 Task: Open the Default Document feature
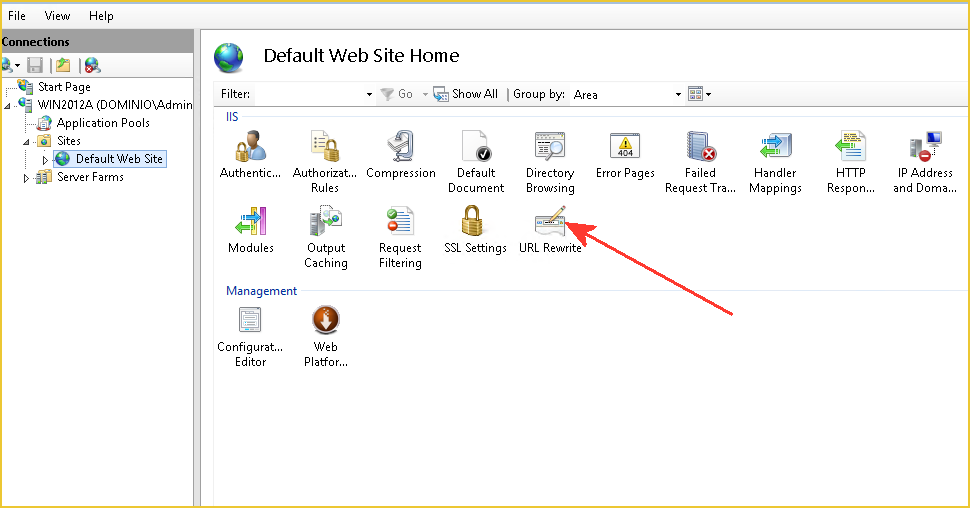pyautogui.click(x=476, y=162)
